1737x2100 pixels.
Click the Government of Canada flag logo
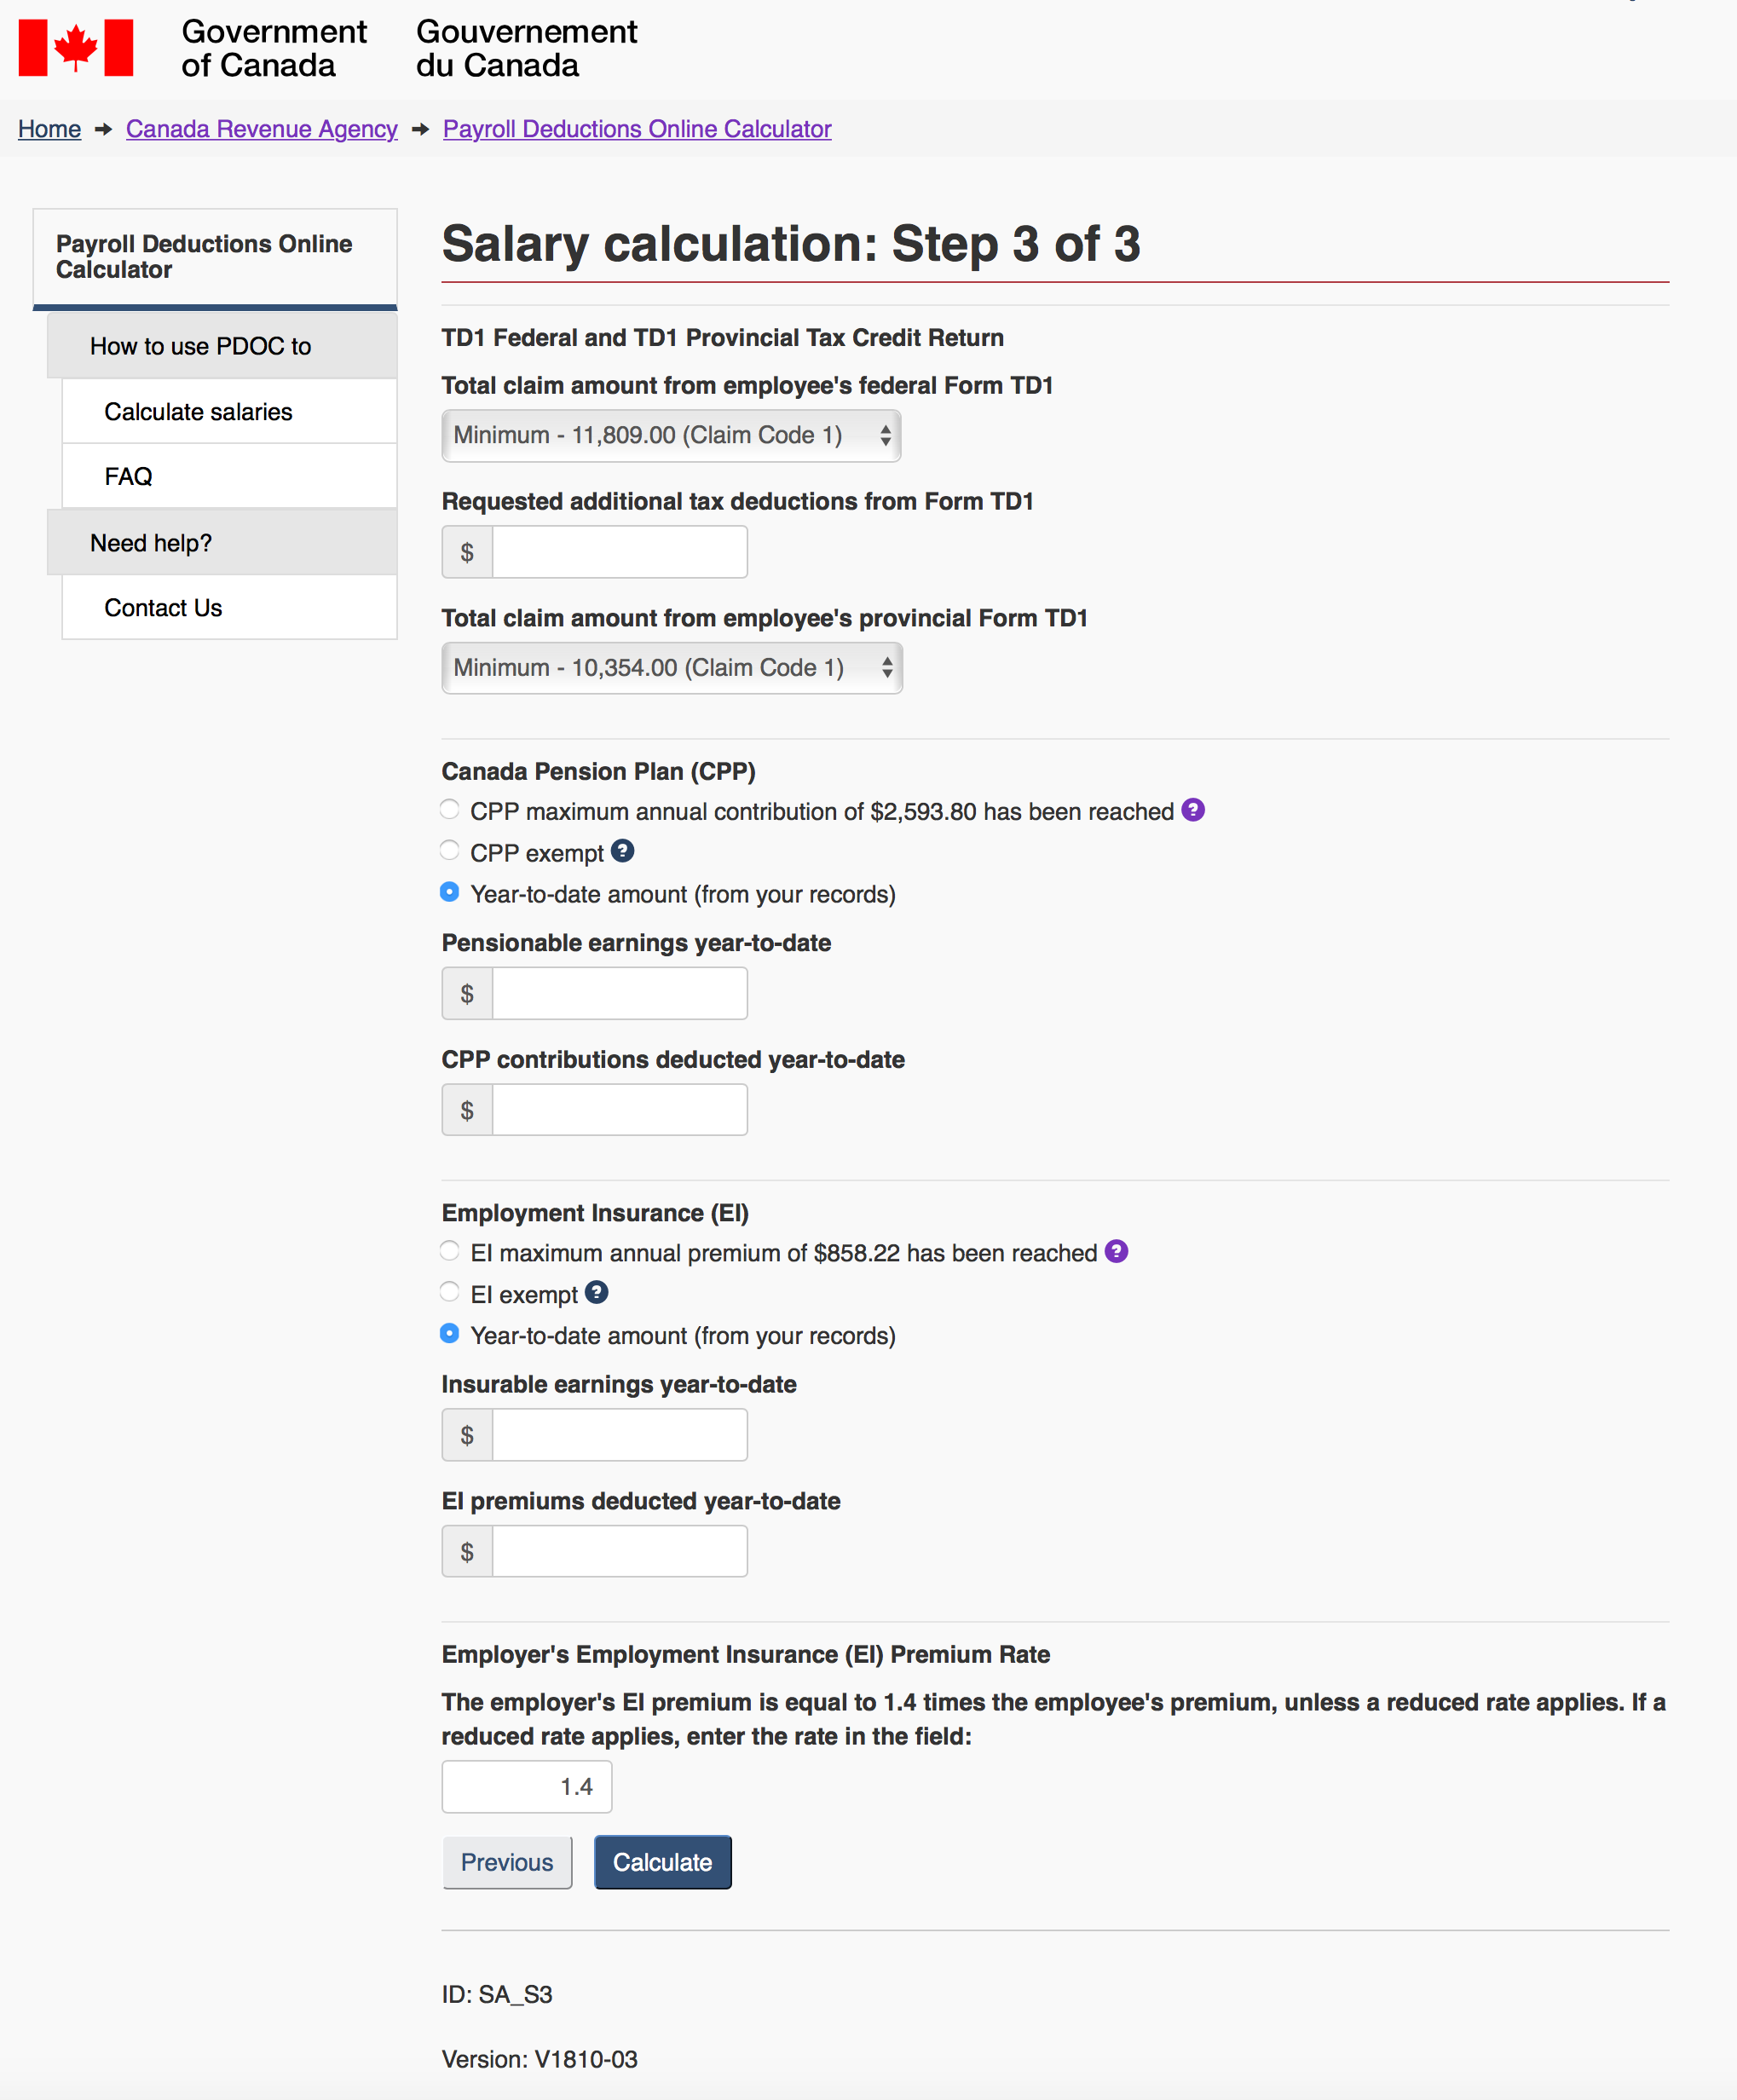coord(78,47)
